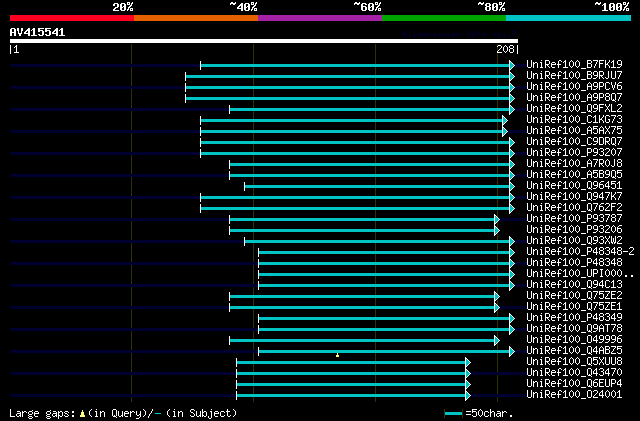Select the UniRef100_Q93XW2 hit name
The image size is (640, 421).
574,241
